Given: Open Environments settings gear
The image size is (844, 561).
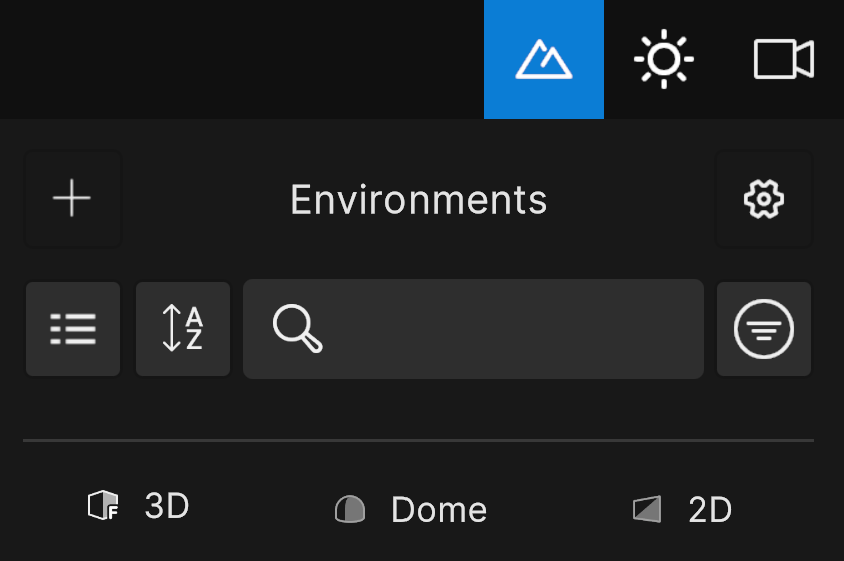Looking at the screenshot, I should pos(764,199).
